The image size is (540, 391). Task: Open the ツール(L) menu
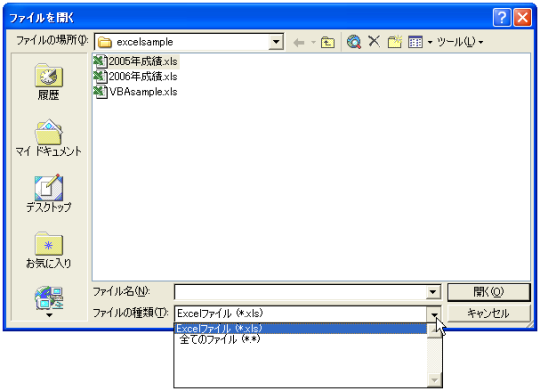(459, 42)
